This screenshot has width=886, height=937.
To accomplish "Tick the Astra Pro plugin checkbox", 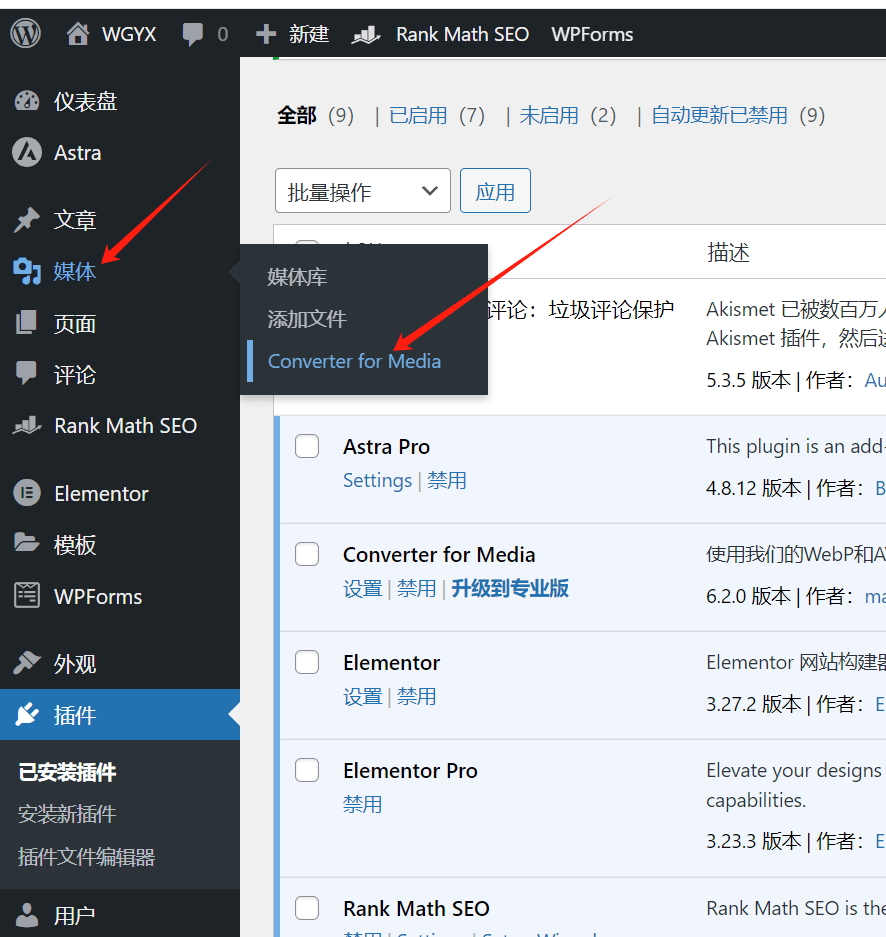I will (307, 446).
